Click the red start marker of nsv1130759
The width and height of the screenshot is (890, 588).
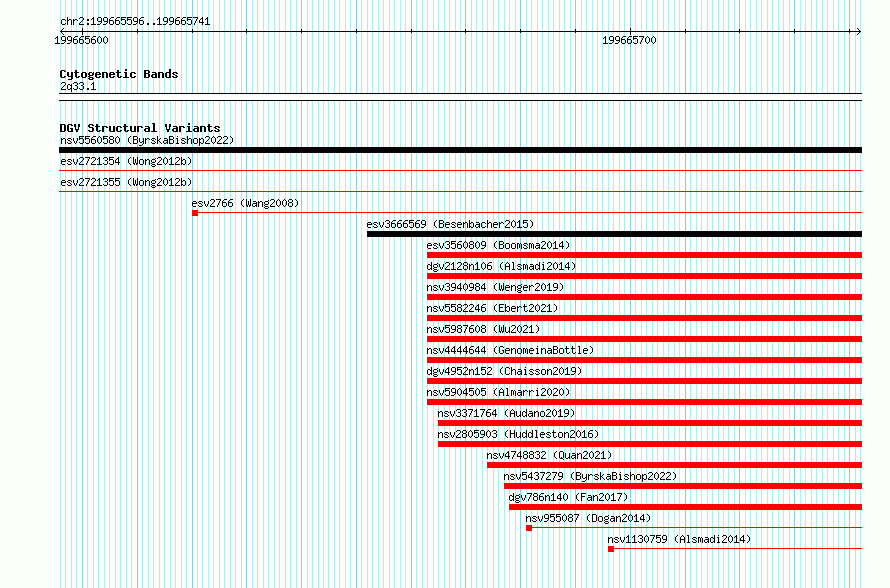(611, 549)
